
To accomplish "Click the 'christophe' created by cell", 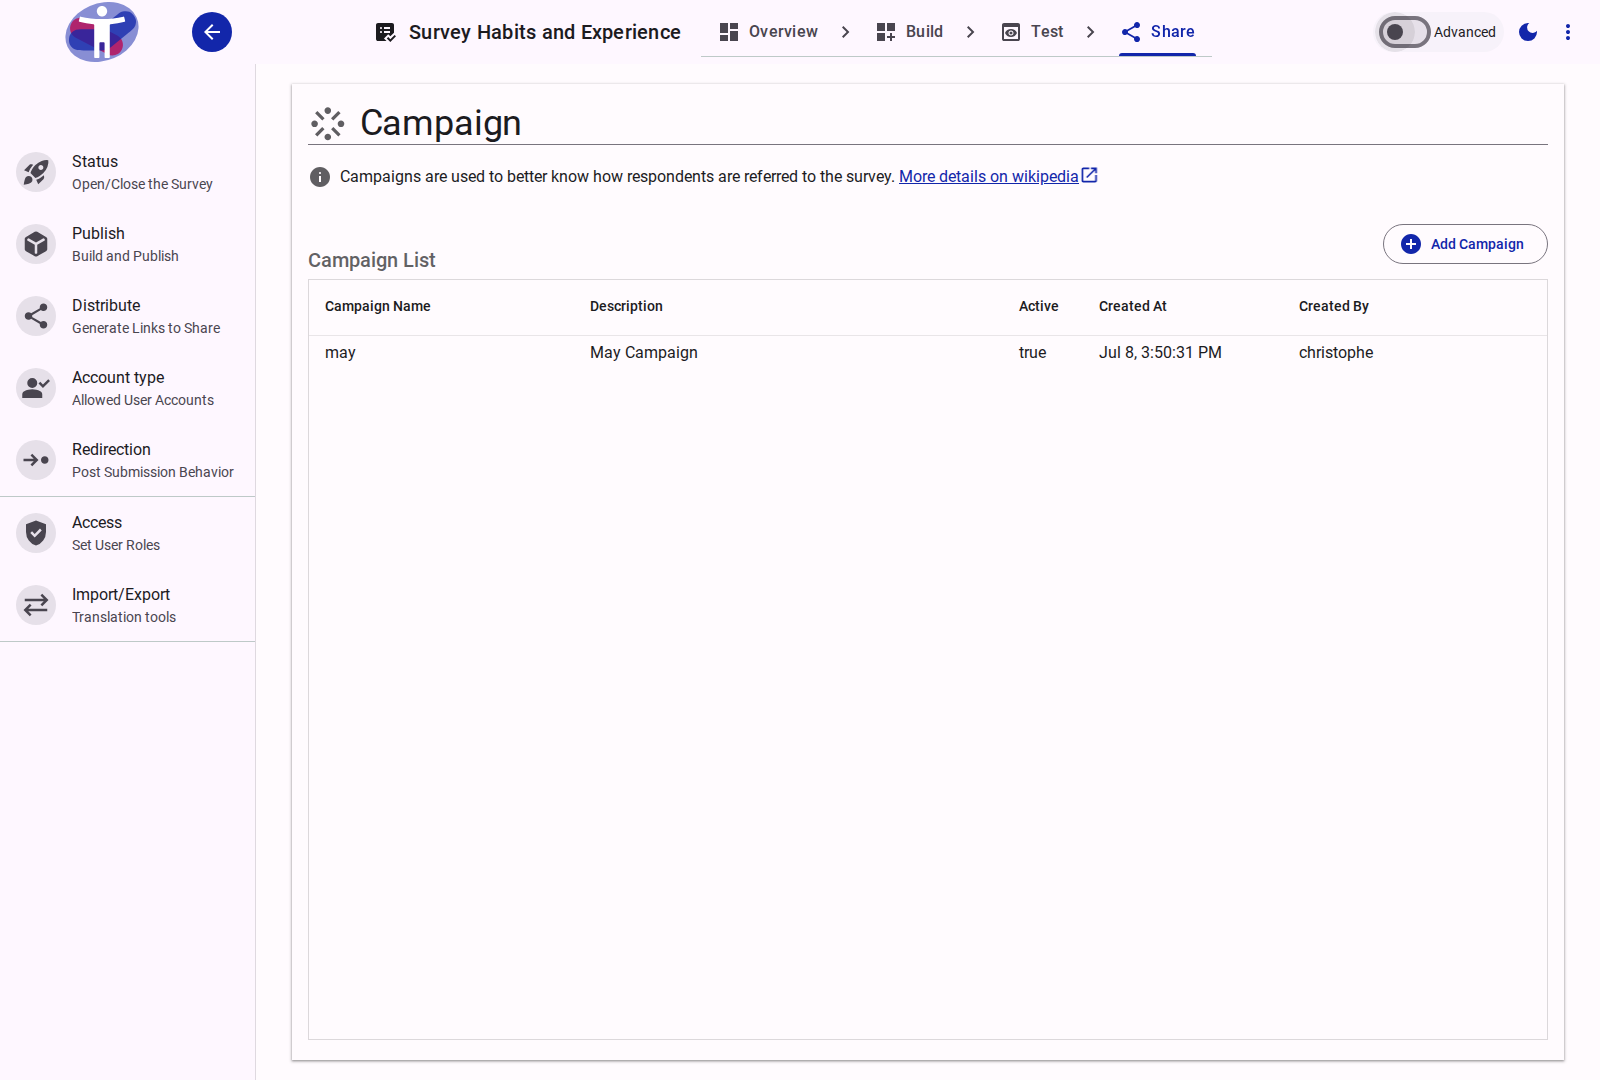I will 1336,353.
